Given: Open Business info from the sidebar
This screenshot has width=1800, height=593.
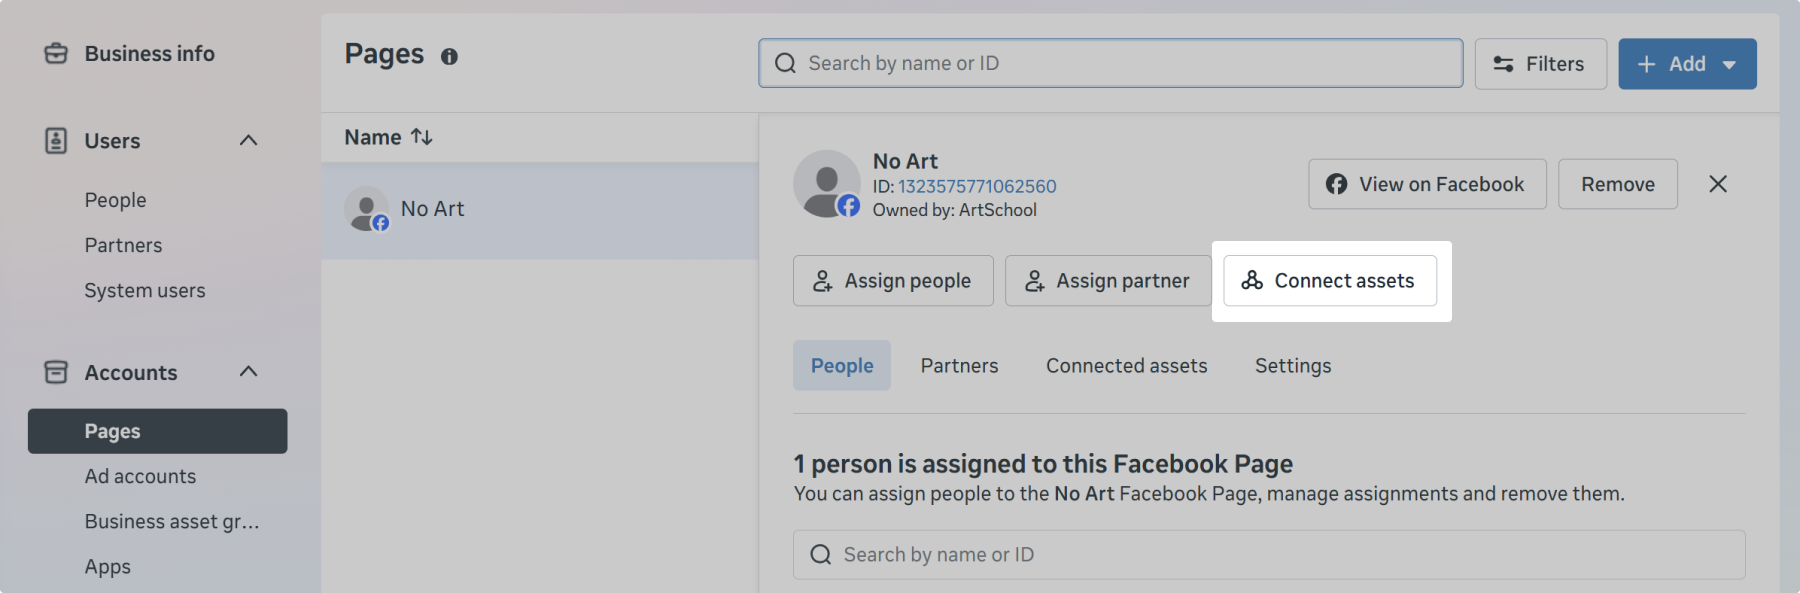Looking at the screenshot, I should (149, 54).
